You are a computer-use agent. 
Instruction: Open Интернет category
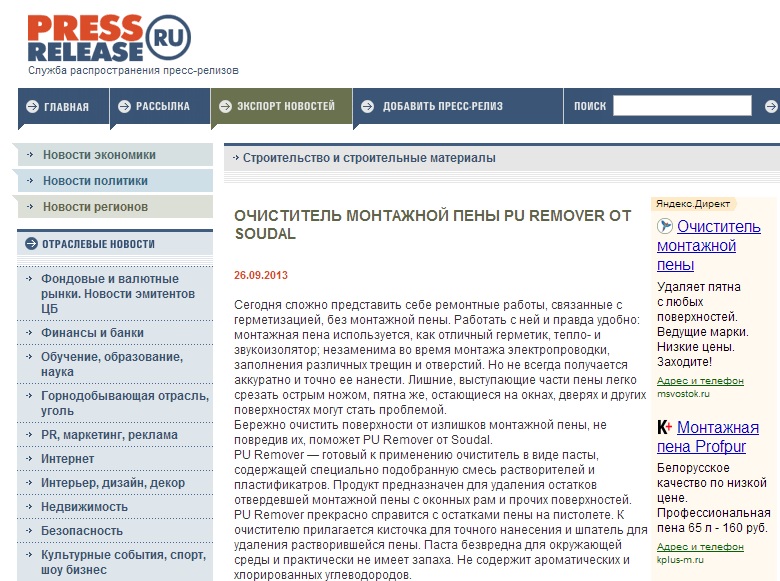tap(67, 459)
